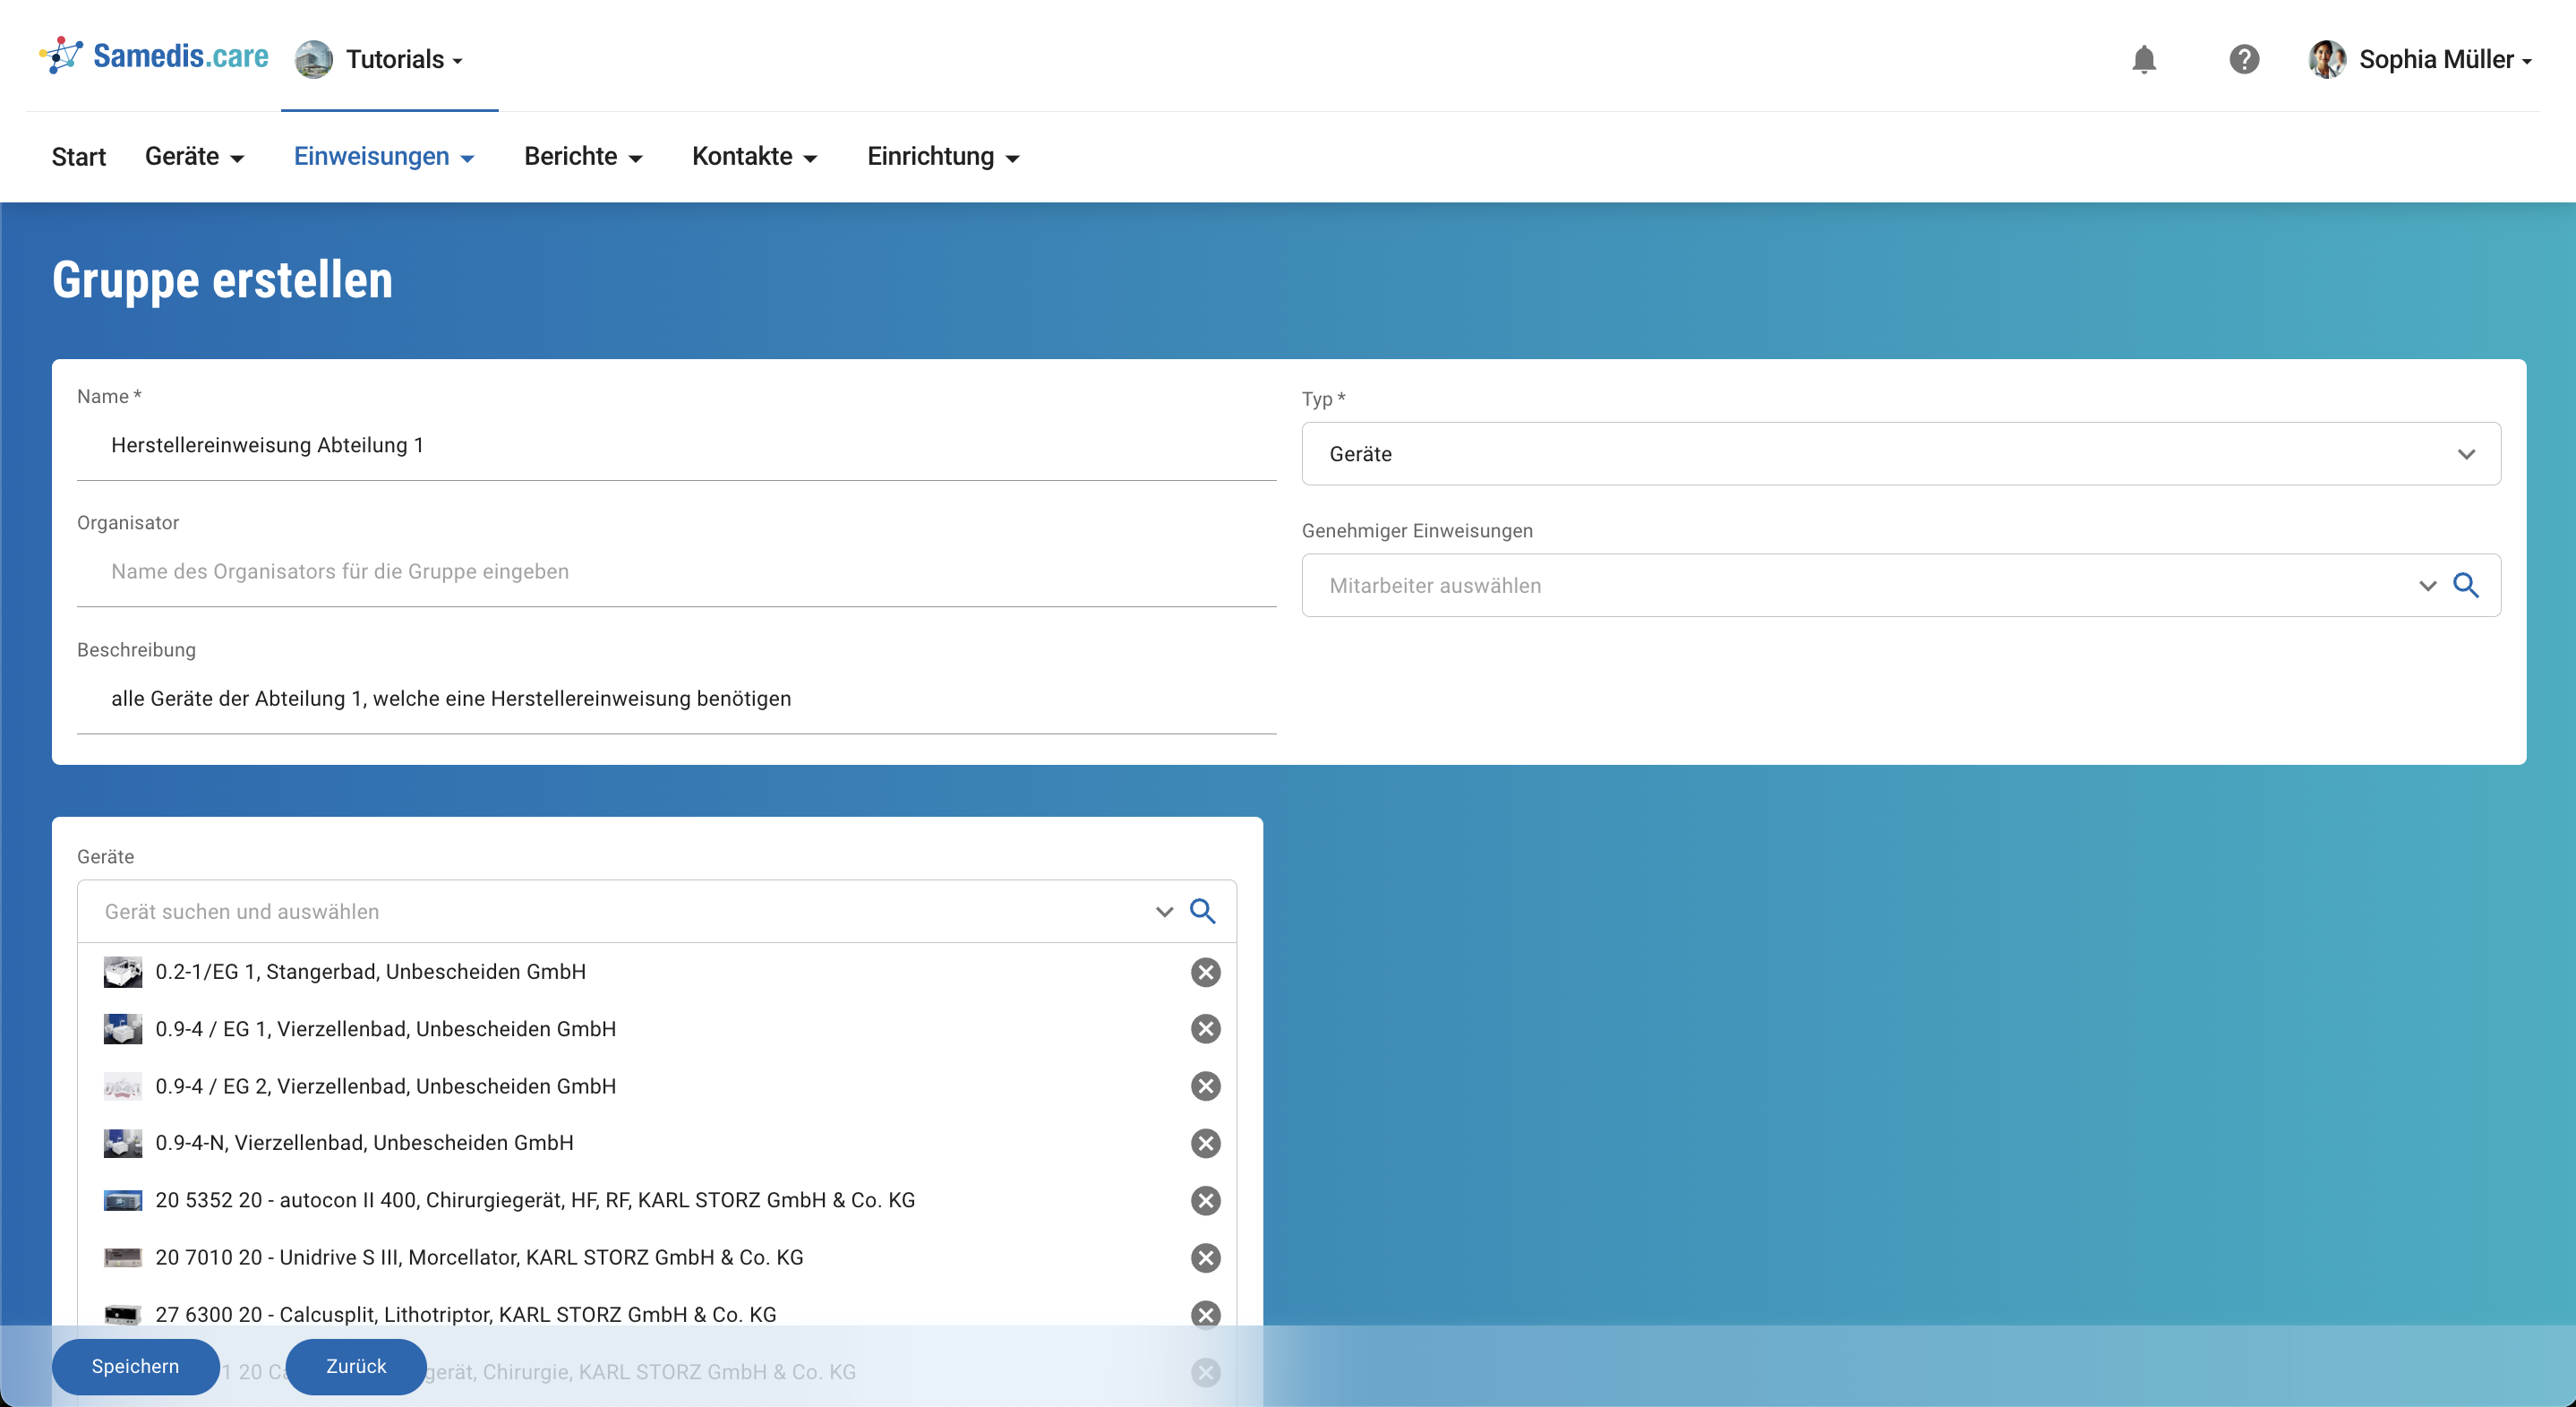2576x1407 pixels.
Task: Expand Gerät suchen und auswählen chevron
Action: coord(1163,912)
